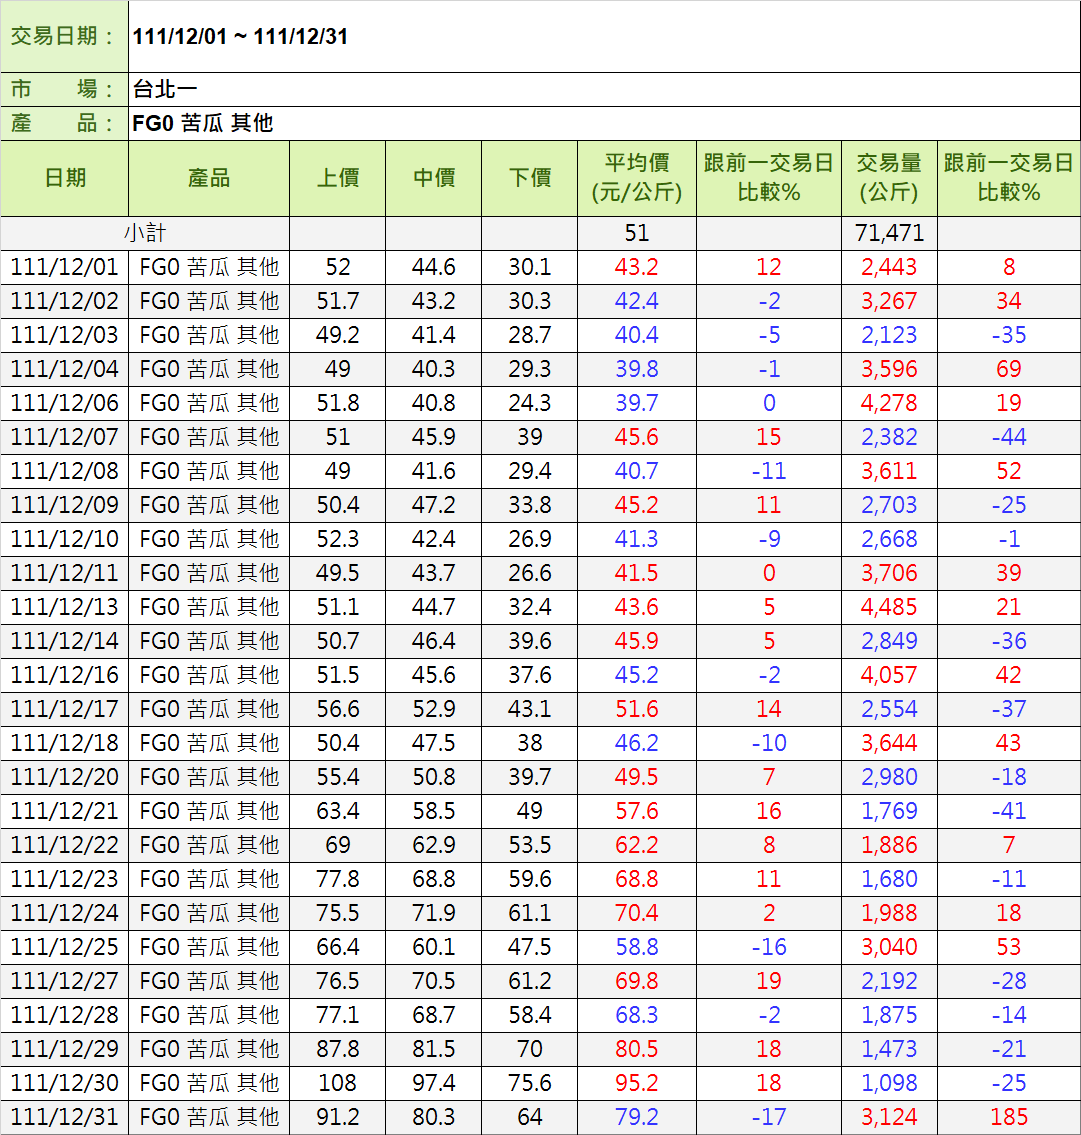Click the 日期 column header
The image size is (1081, 1135).
65,178
